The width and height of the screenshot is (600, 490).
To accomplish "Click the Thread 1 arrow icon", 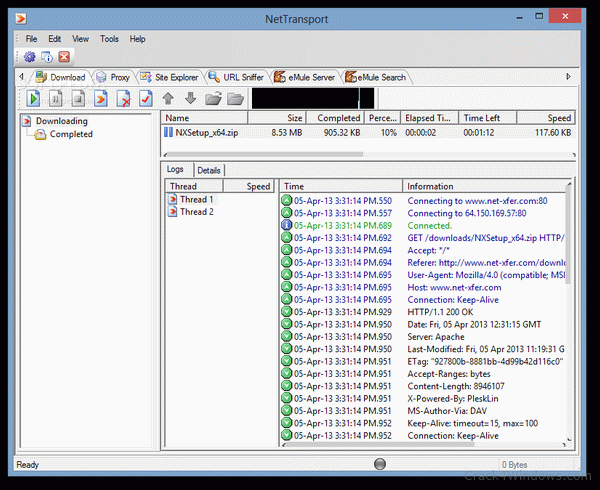I will [173, 199].
